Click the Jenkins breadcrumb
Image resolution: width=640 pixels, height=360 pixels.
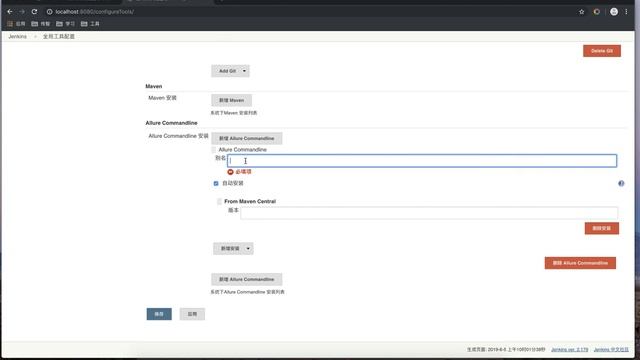click(x=18, y=37)
